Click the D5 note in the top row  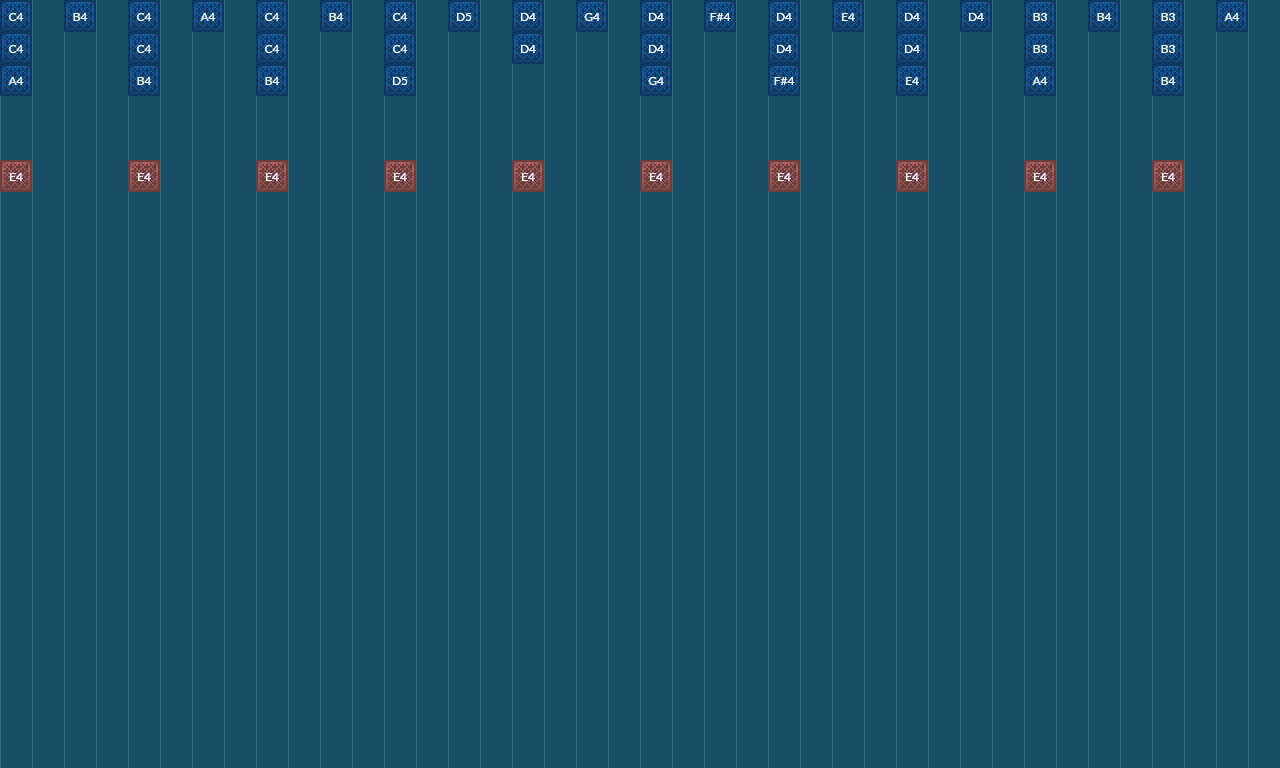(464, 16)
